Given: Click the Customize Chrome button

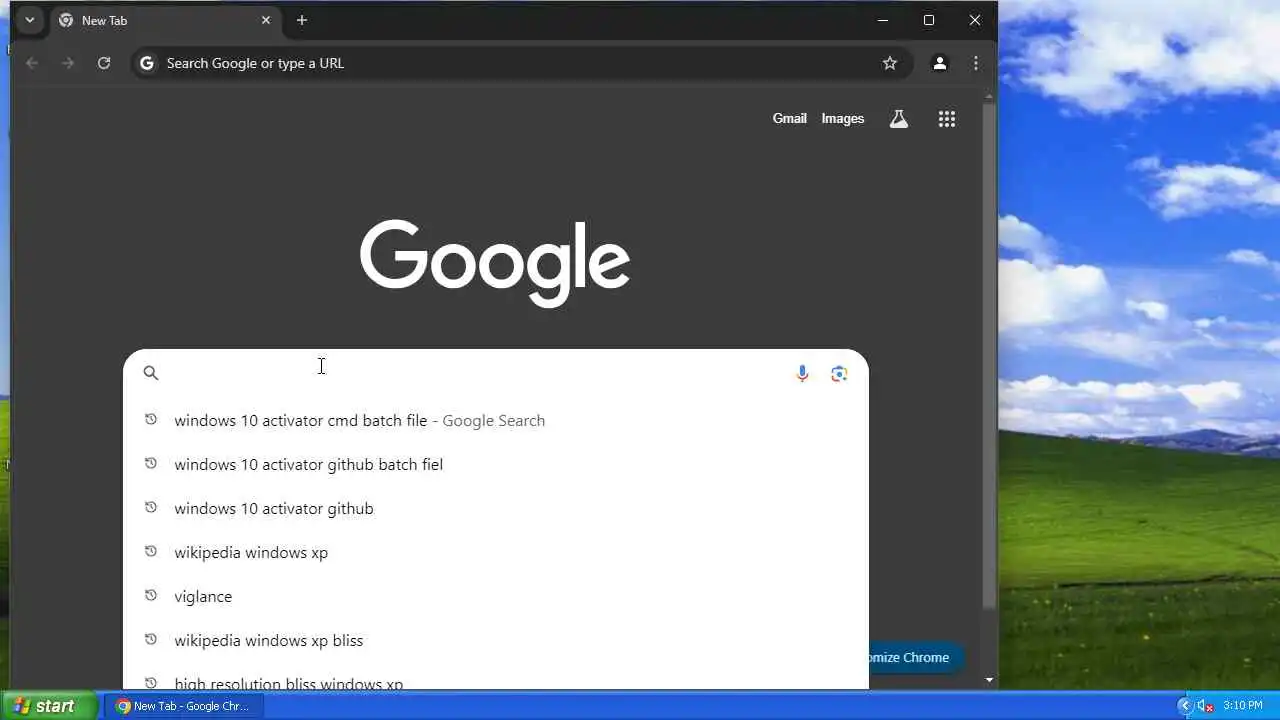Looking at the screenshot, I should (917, 657).
